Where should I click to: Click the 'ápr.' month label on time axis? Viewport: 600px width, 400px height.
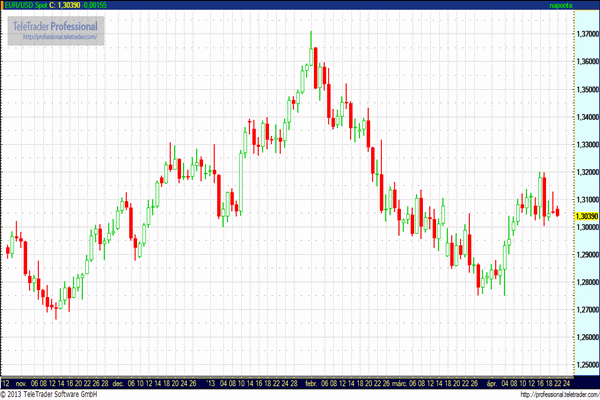point(490,383)
